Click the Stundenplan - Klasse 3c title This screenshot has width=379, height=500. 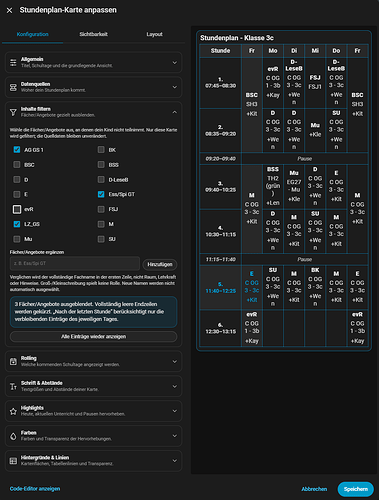[x=237, y=38]
